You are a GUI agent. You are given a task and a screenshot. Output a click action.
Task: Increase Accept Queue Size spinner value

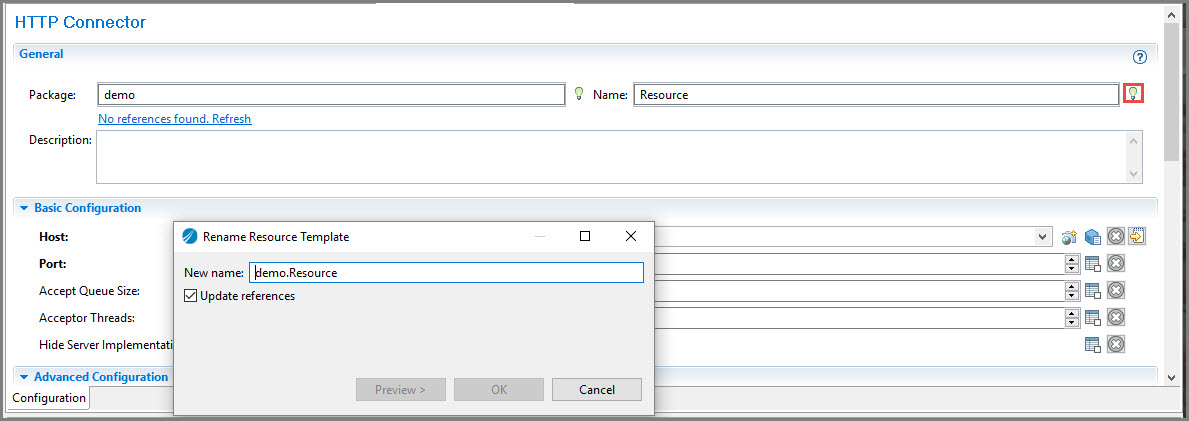coord(1071,286)
